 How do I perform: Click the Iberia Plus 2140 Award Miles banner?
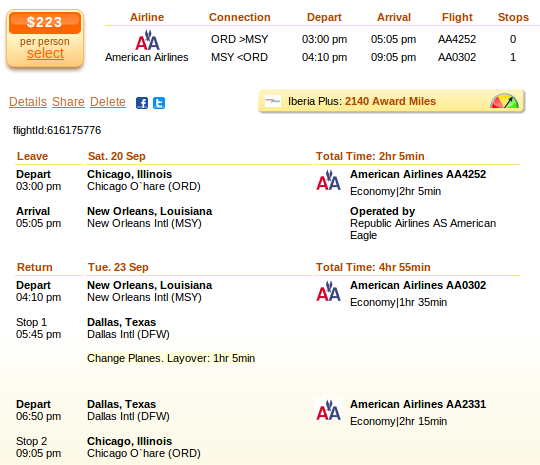click(391, 101)
